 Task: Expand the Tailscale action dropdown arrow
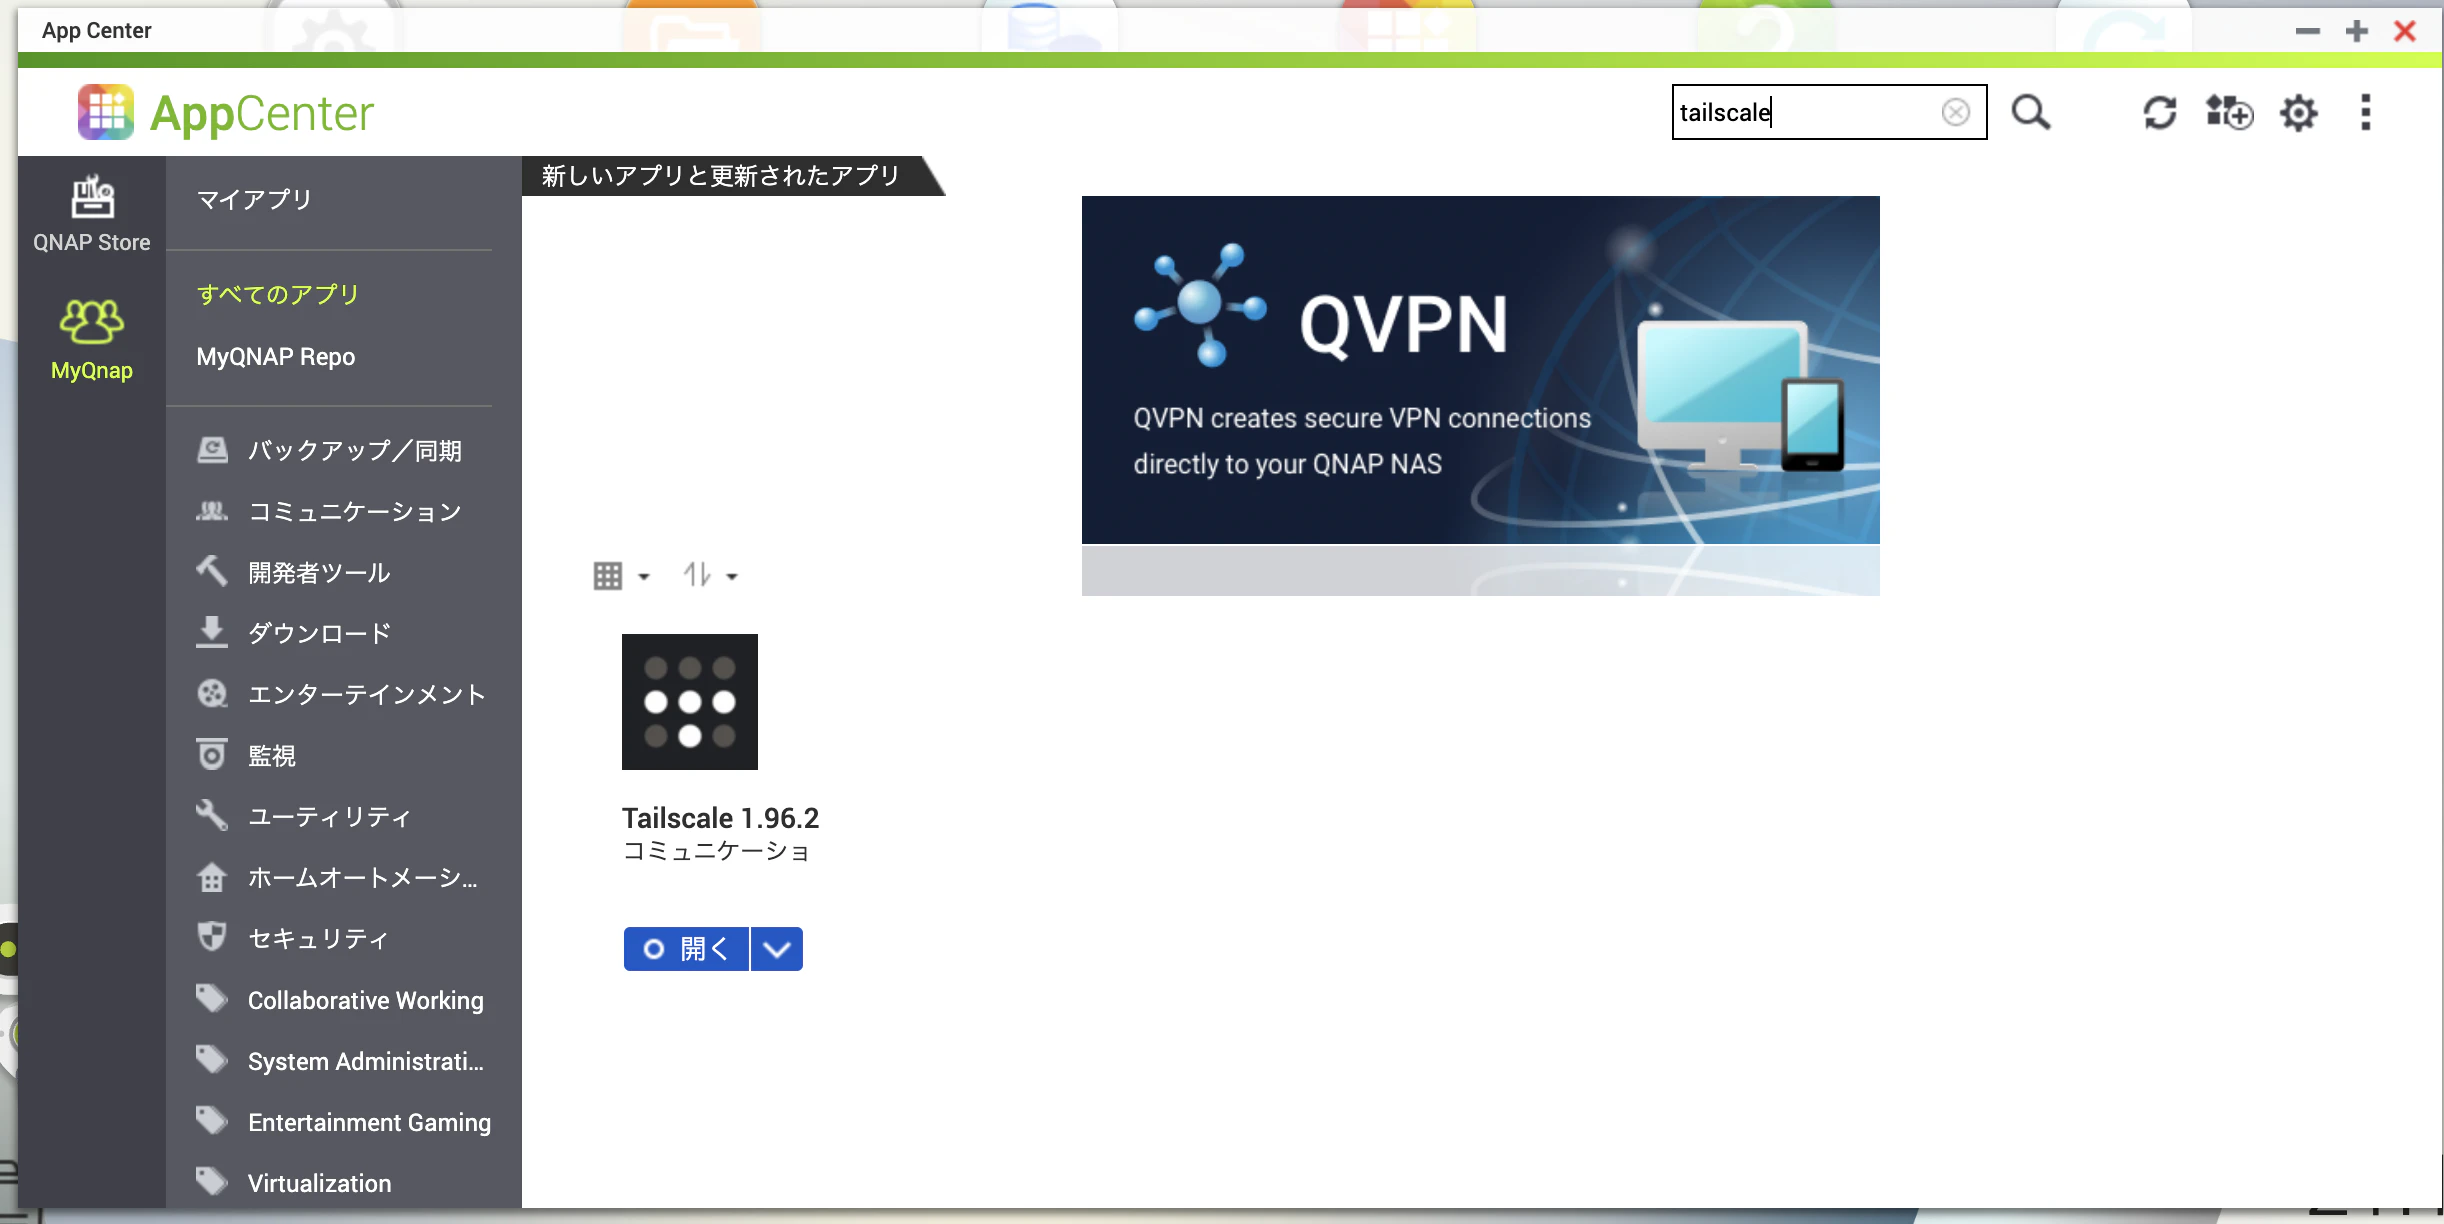pyautogui.click(x=777, y=949)
